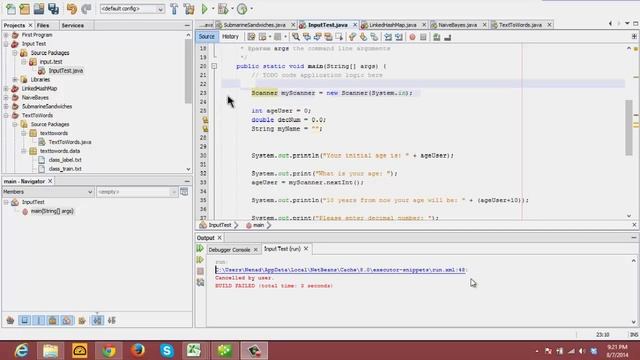This screenshot has height=360, width=640.
Task: Open Google Chrome from the taskbar
Action: coord(109,351)
